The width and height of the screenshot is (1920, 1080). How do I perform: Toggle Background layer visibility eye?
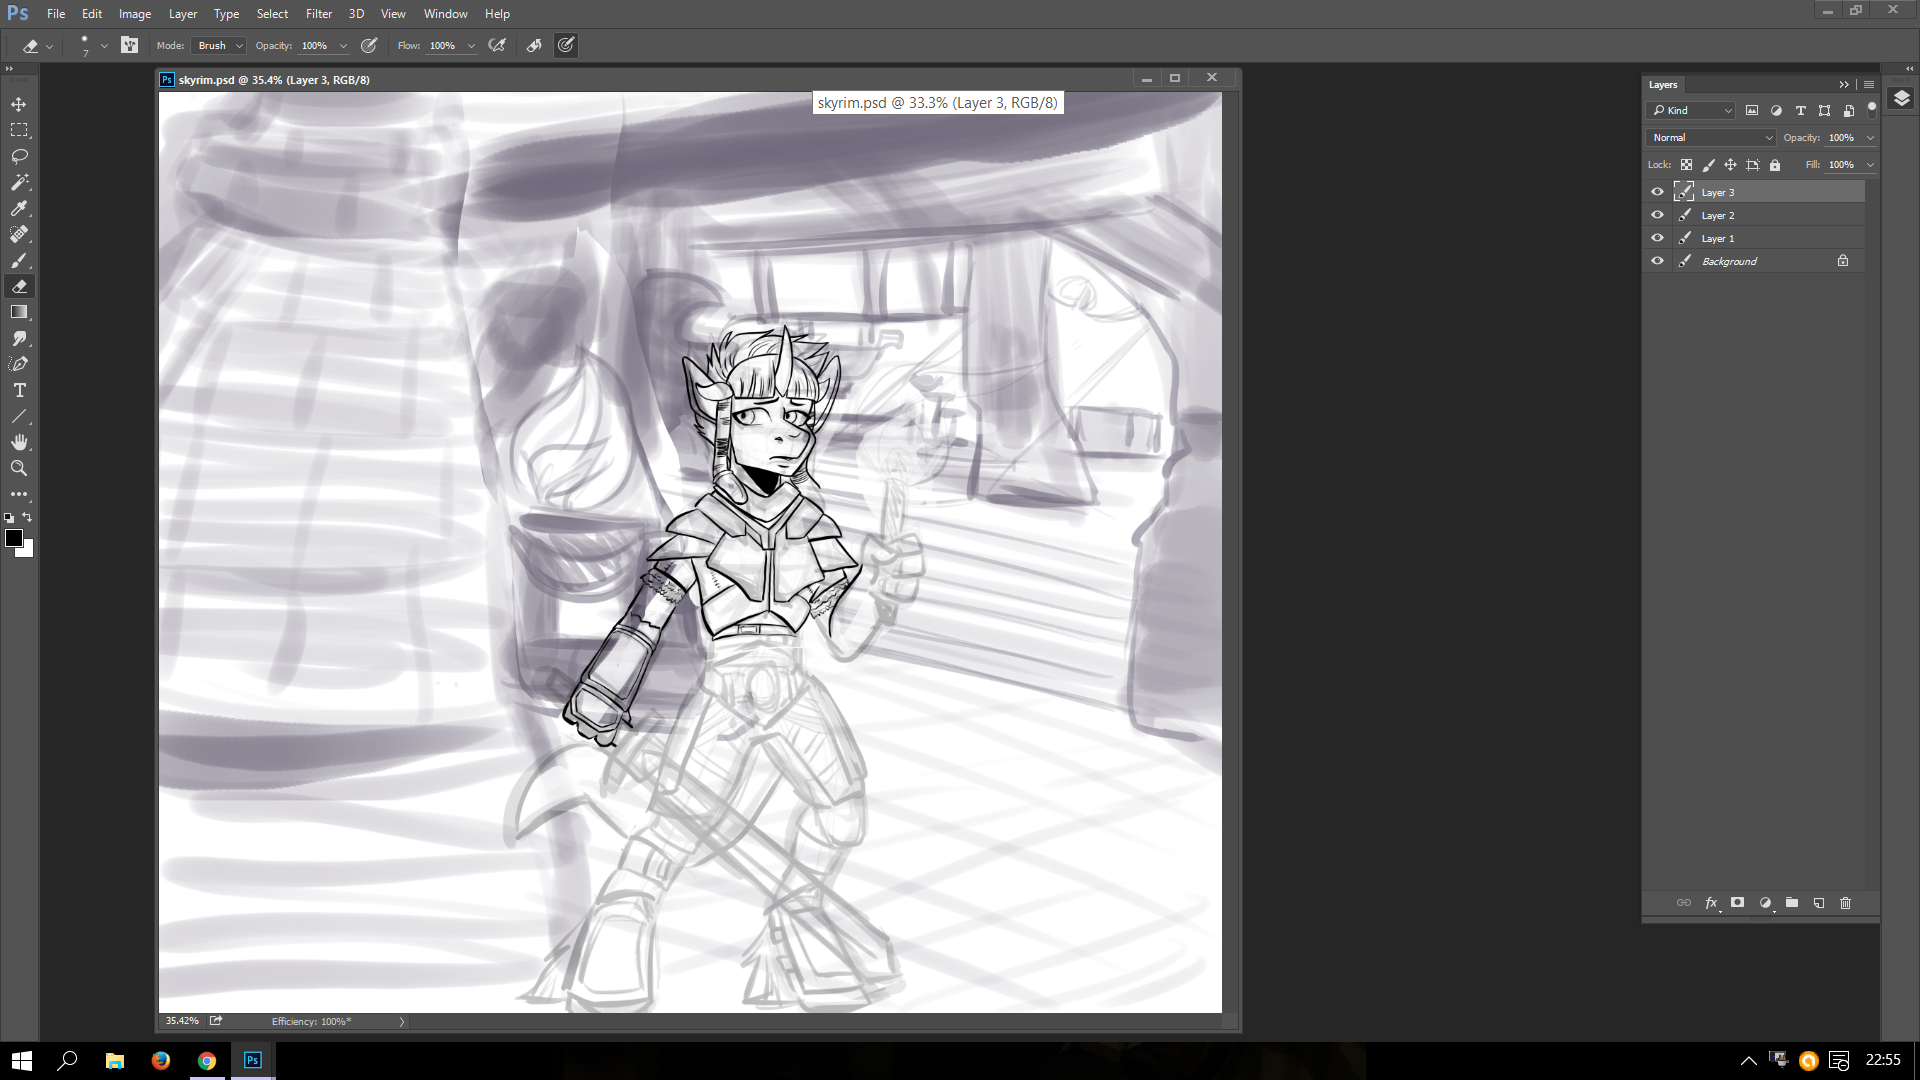(1657, 261)
